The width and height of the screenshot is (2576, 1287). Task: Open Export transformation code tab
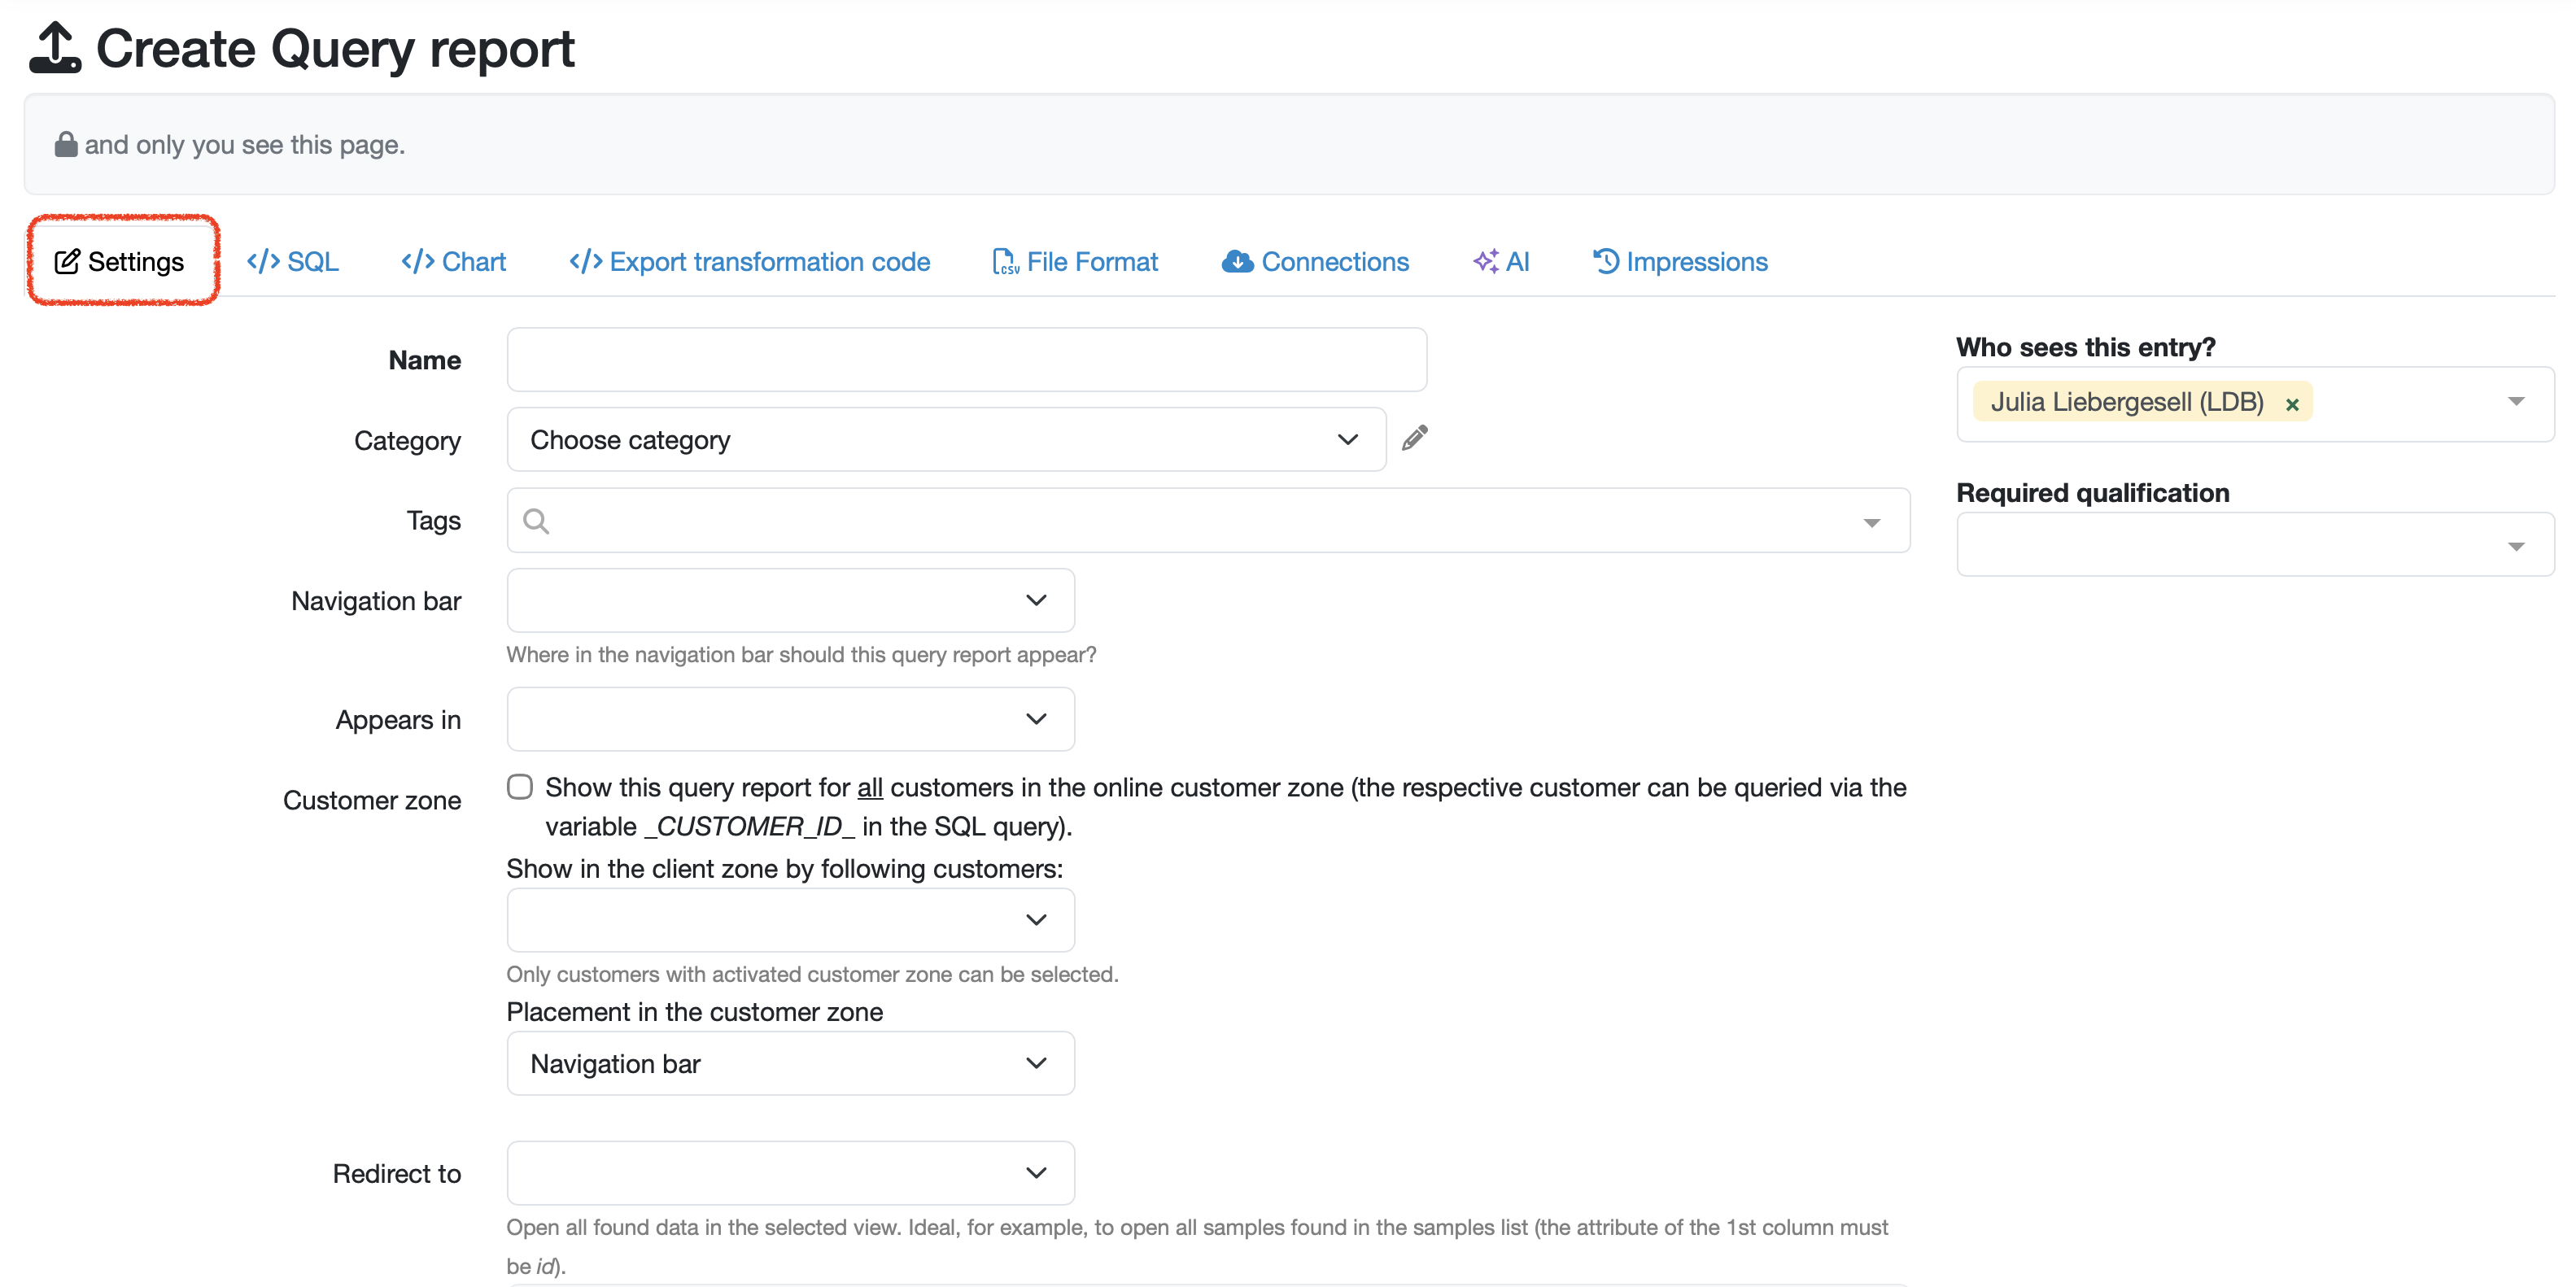tap(750, 262)
